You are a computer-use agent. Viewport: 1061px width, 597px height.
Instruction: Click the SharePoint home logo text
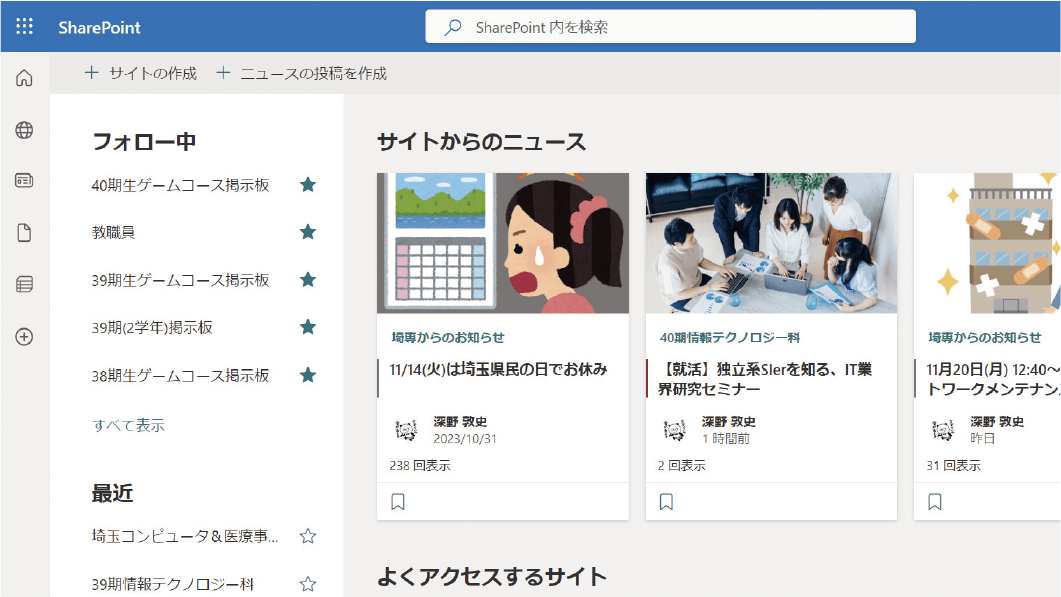[x=99, y=28]
